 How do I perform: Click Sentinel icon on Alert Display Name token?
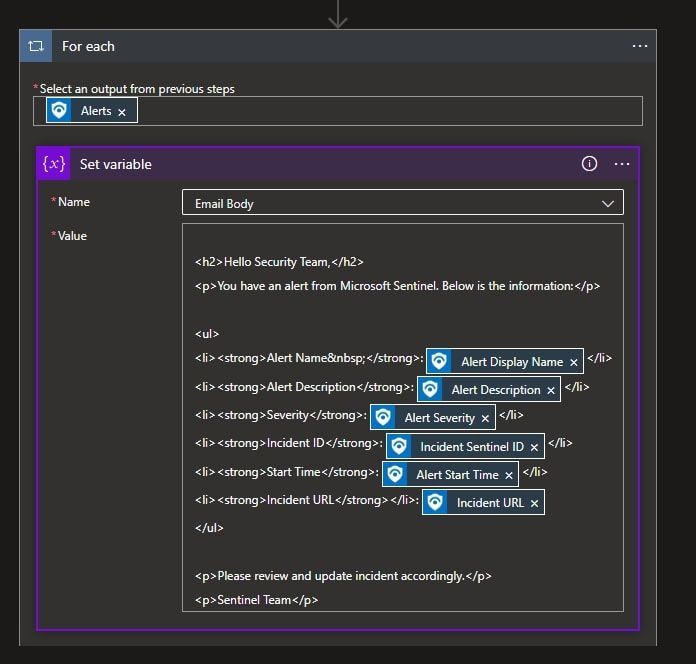439,361
